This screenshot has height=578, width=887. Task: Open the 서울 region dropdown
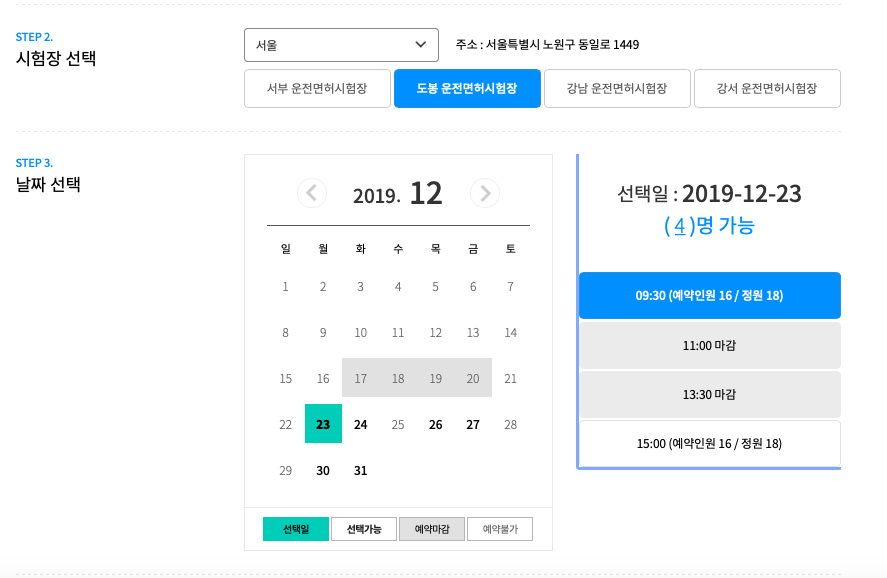pyautogui.click(x=341, y=44)
